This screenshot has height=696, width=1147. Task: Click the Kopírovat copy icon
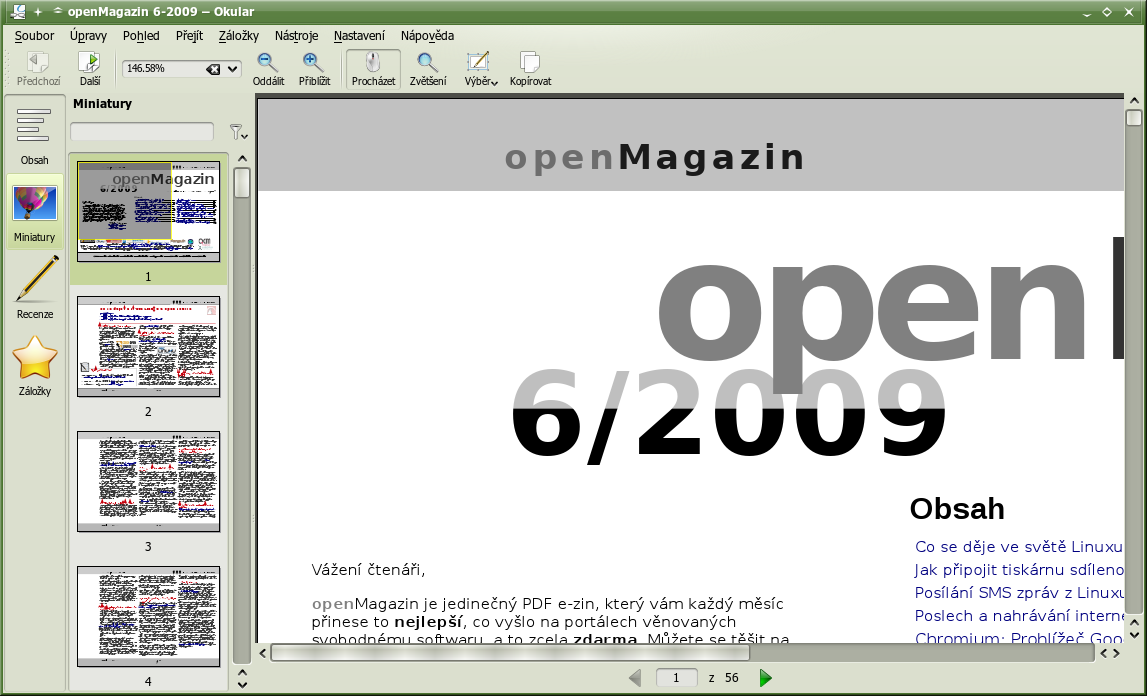point(530,64)
